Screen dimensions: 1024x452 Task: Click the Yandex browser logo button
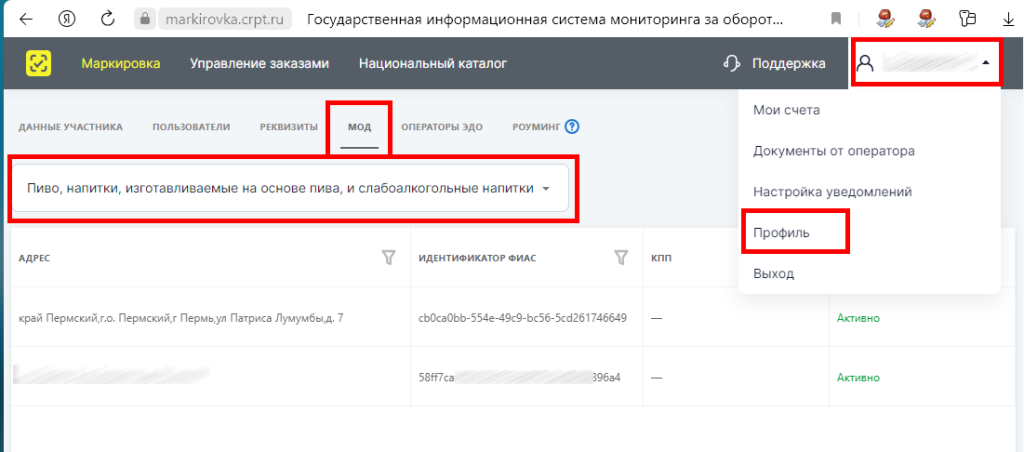pos(67,19)
